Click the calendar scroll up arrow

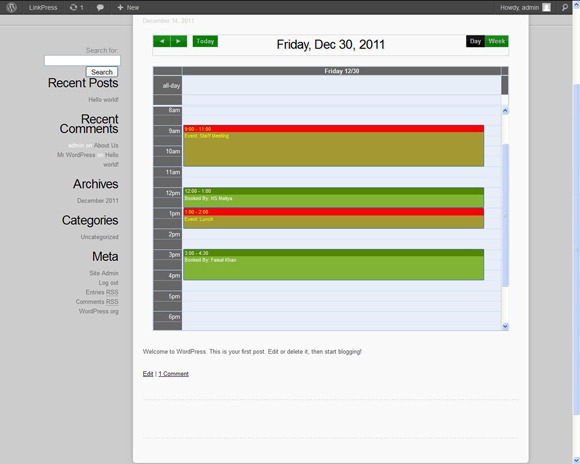pyautogui.click(x=505, y=111)
